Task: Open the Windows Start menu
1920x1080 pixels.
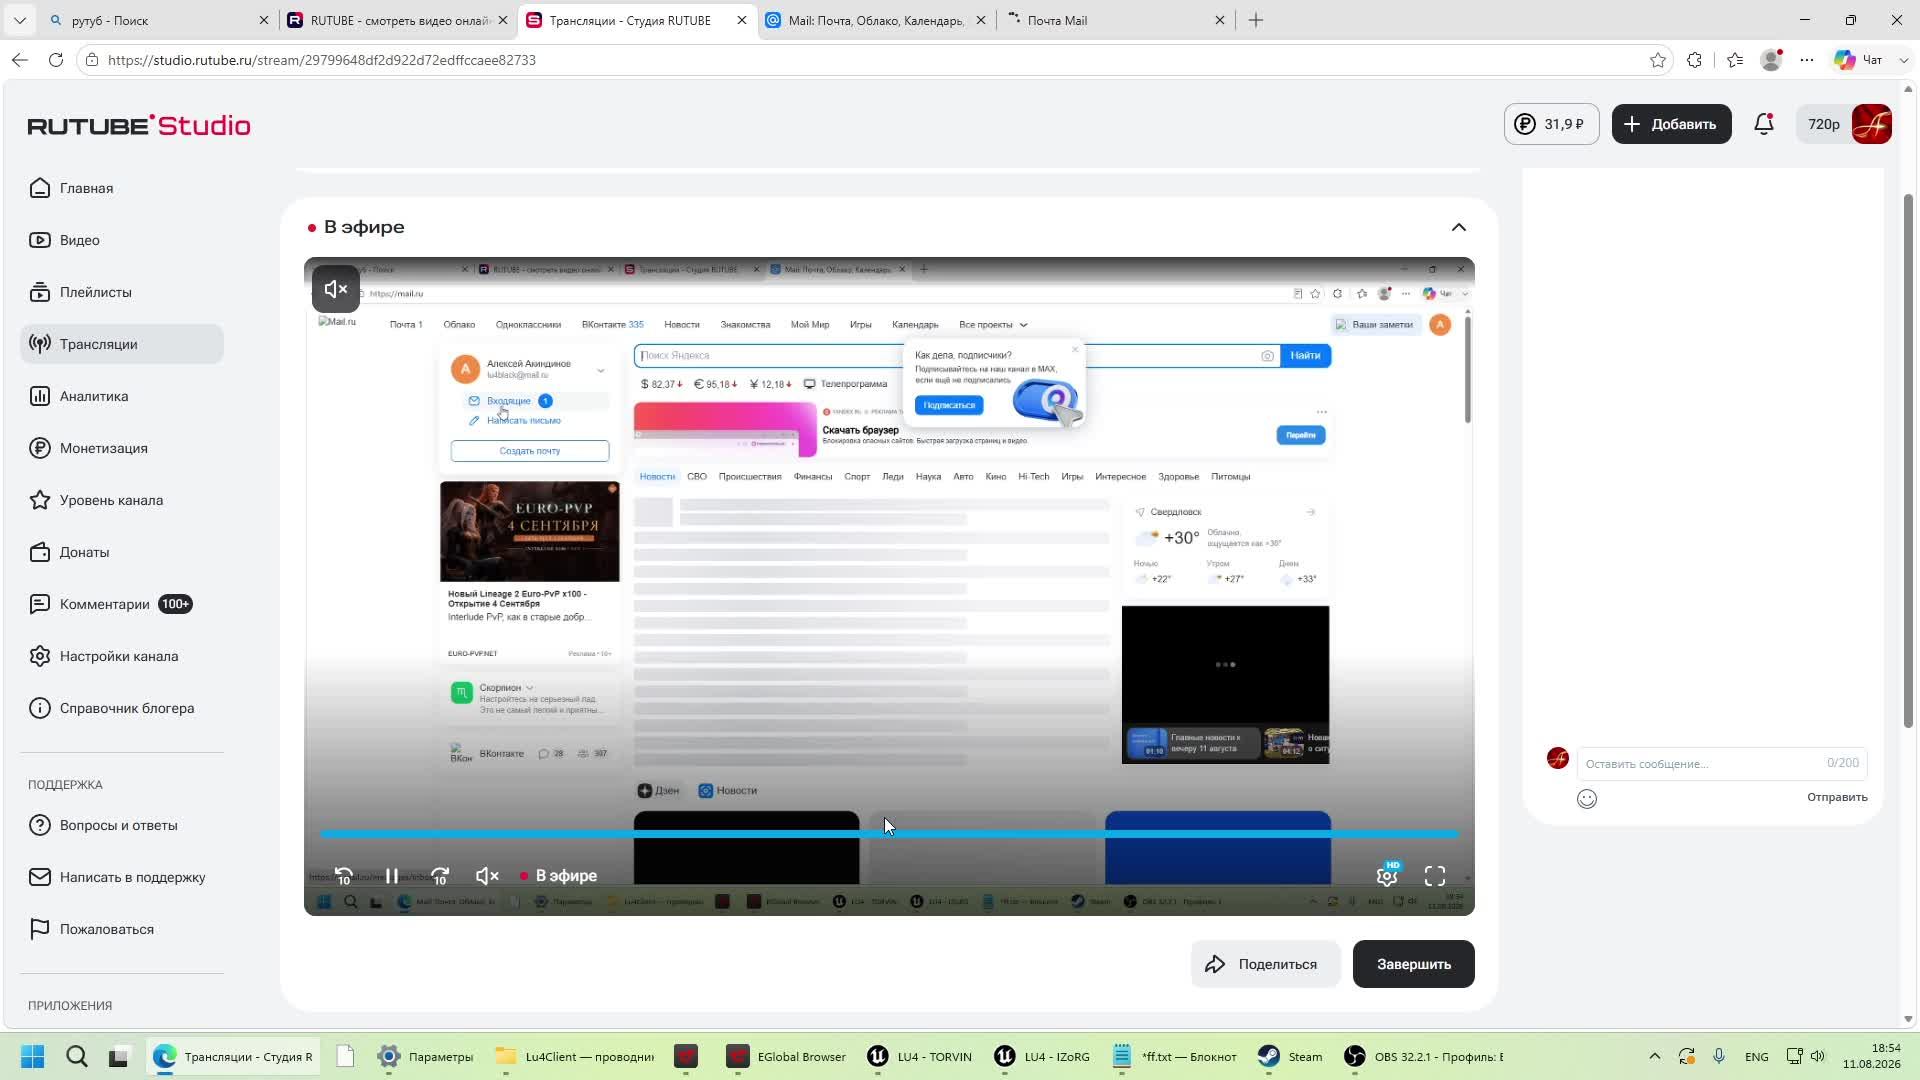Action: pos(32,1057)
